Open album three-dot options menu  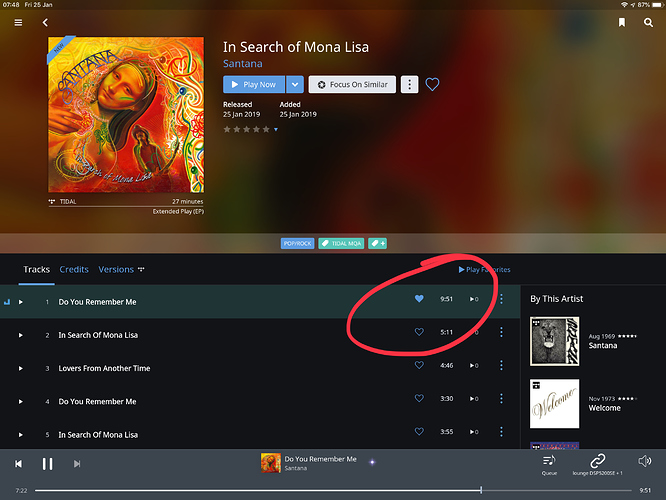tap(409, 85)
